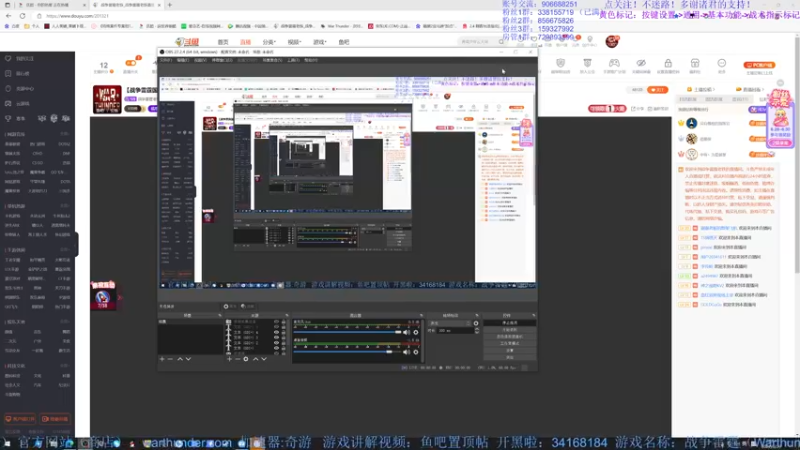The image size is (800, 450).
Task: Click the search magnifier in the Douyu header
Action: point(502,42)
